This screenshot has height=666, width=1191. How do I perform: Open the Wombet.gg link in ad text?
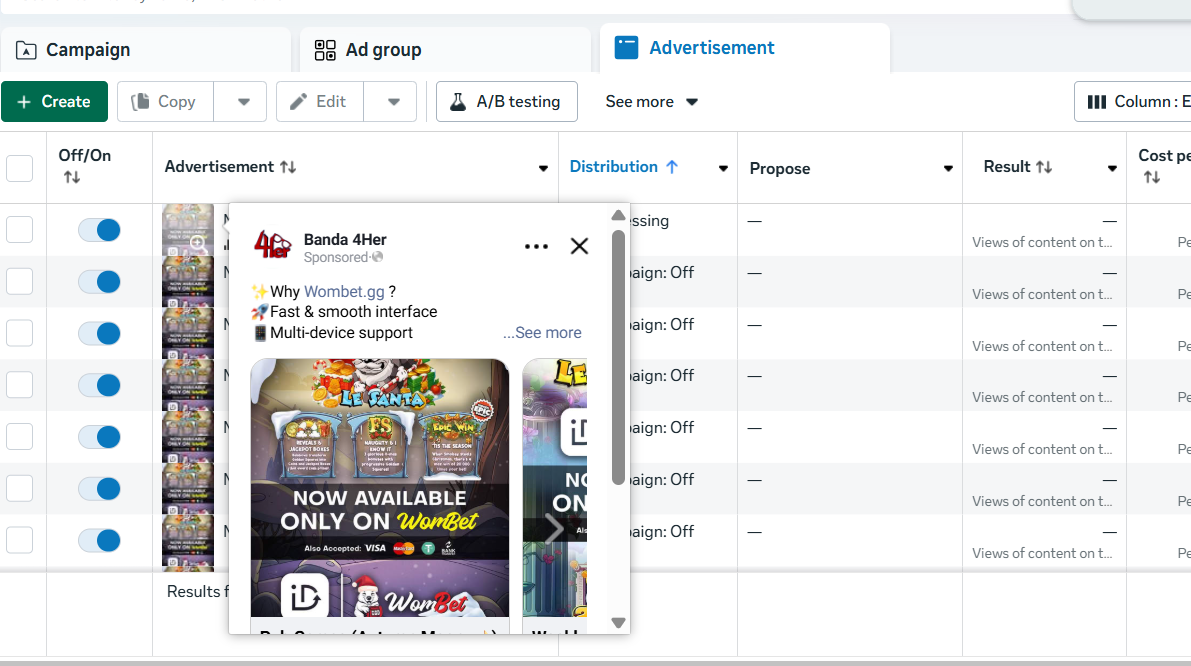point(344,292)
